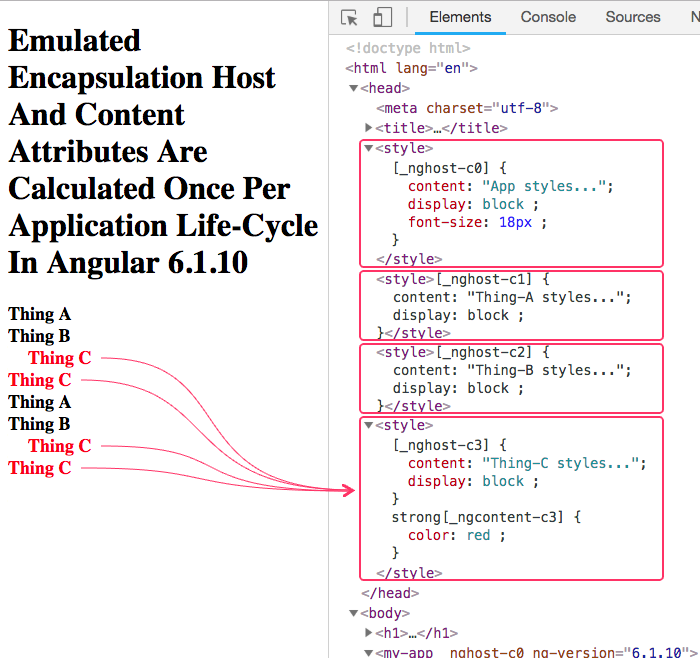Activate the inspect element picker icon
This screenshot has width=700, height=658.
(x=349, y=17)
